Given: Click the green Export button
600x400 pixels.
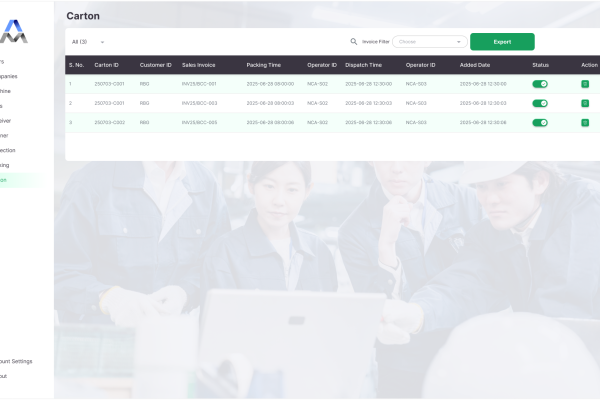Looking at the screenshot, I should point(502,42).
